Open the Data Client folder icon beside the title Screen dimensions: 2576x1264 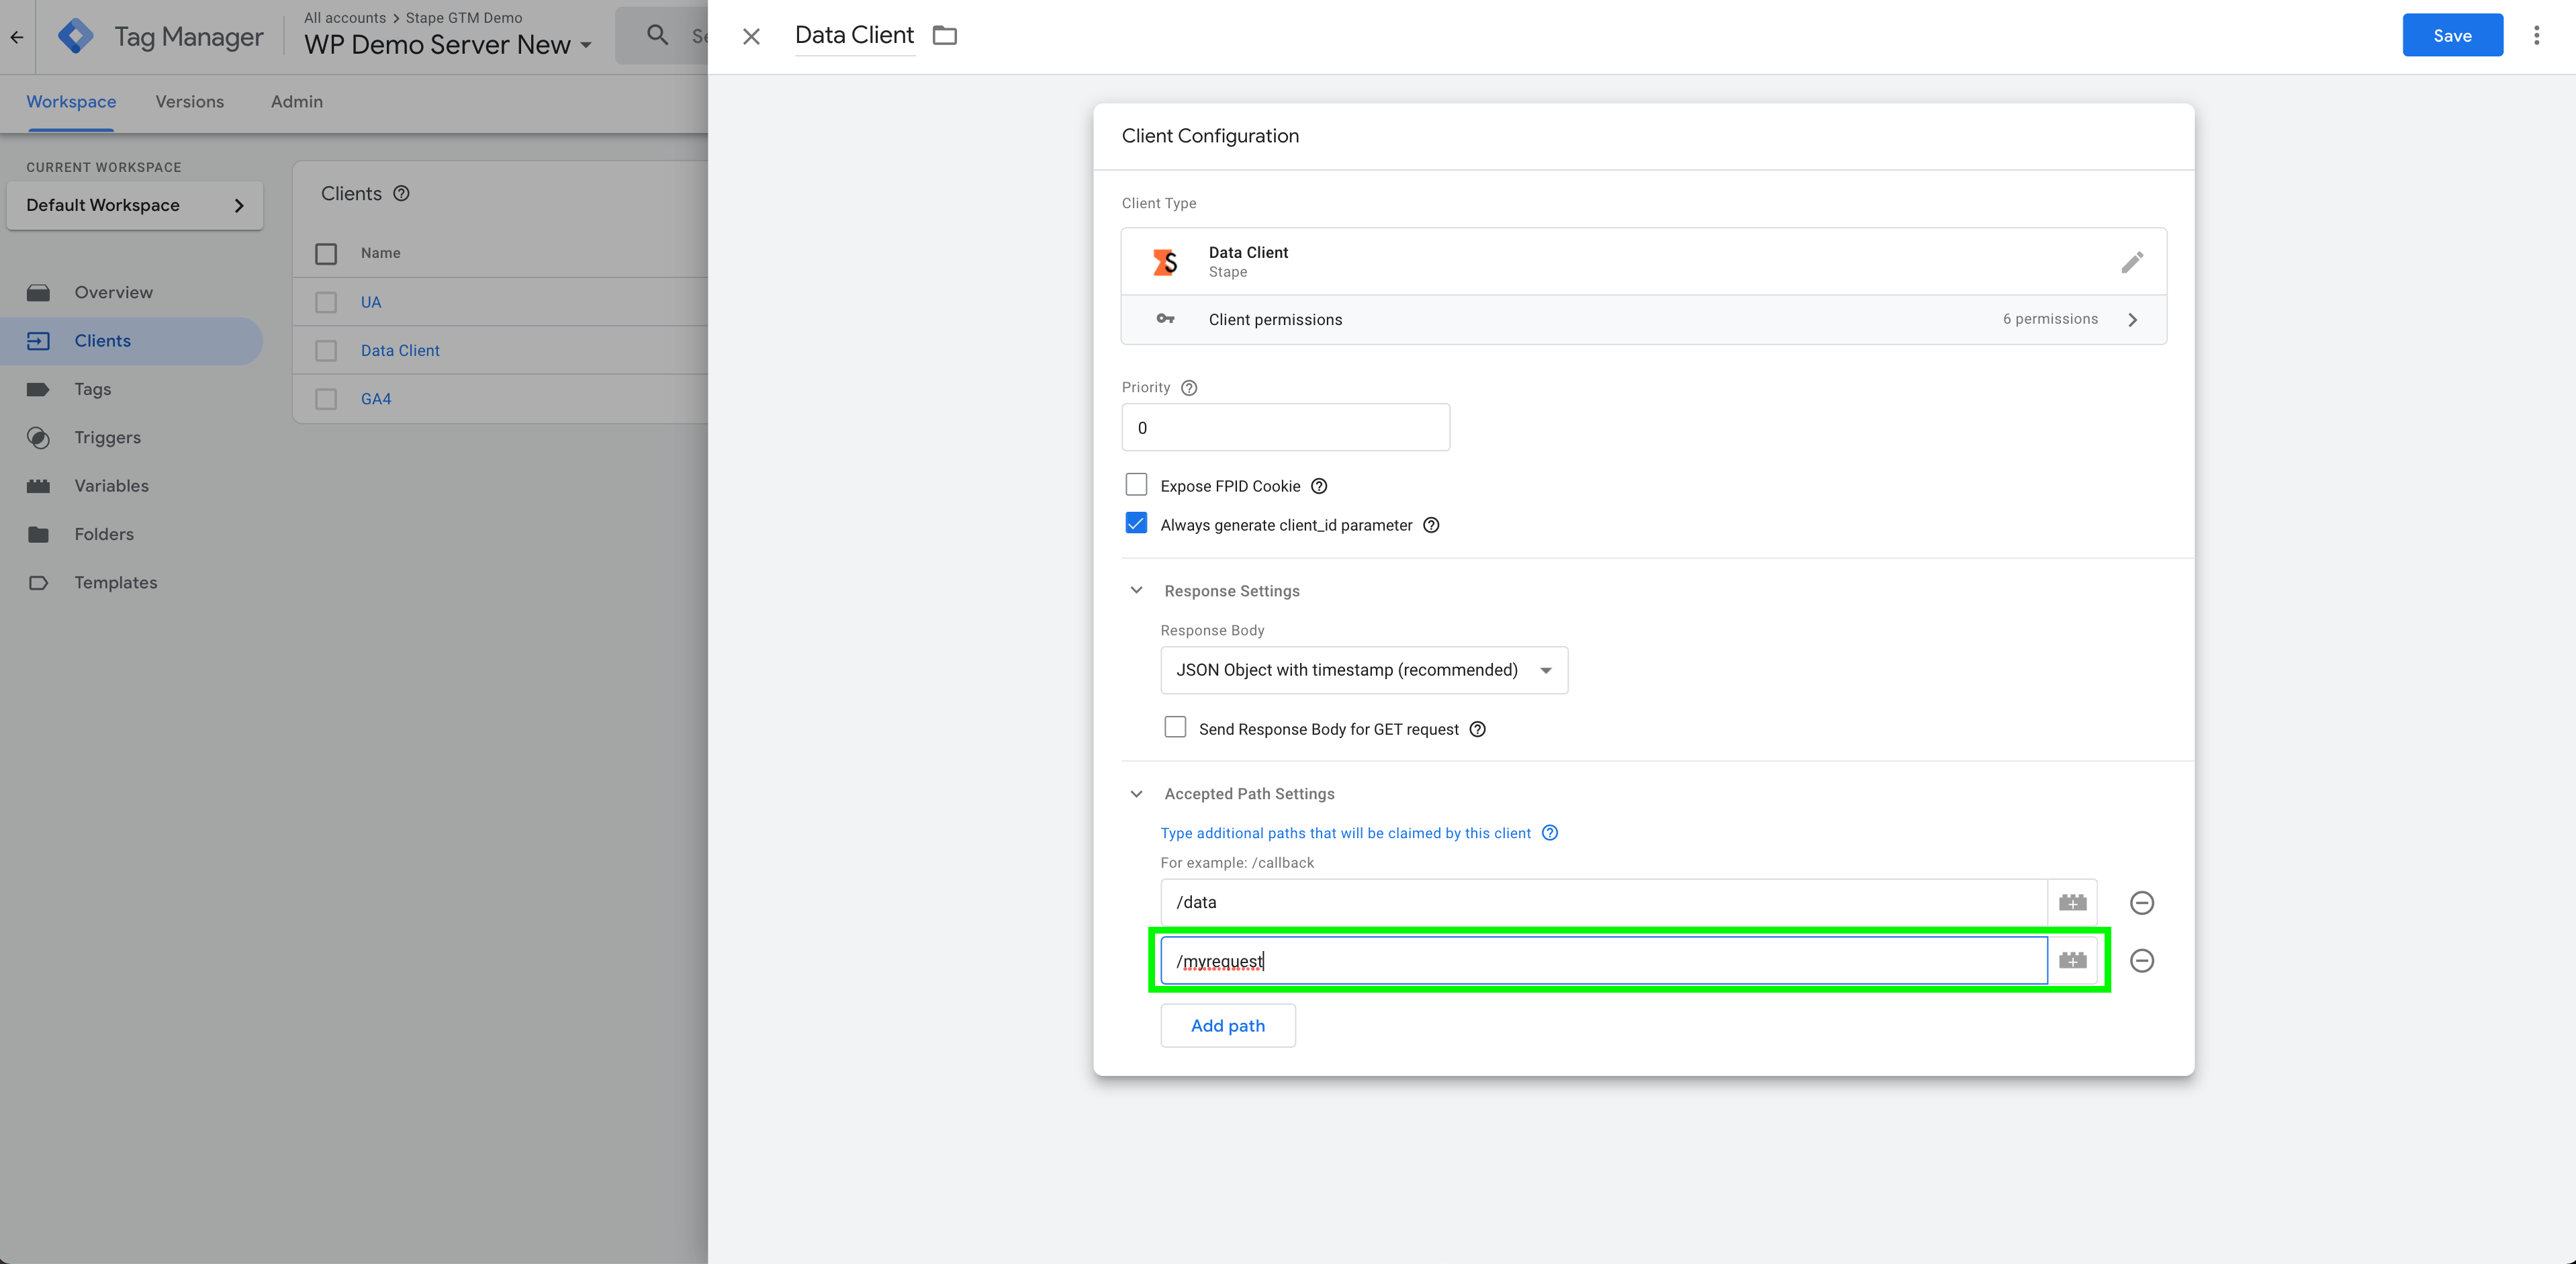pyautogui.click(x=944, y=35)
